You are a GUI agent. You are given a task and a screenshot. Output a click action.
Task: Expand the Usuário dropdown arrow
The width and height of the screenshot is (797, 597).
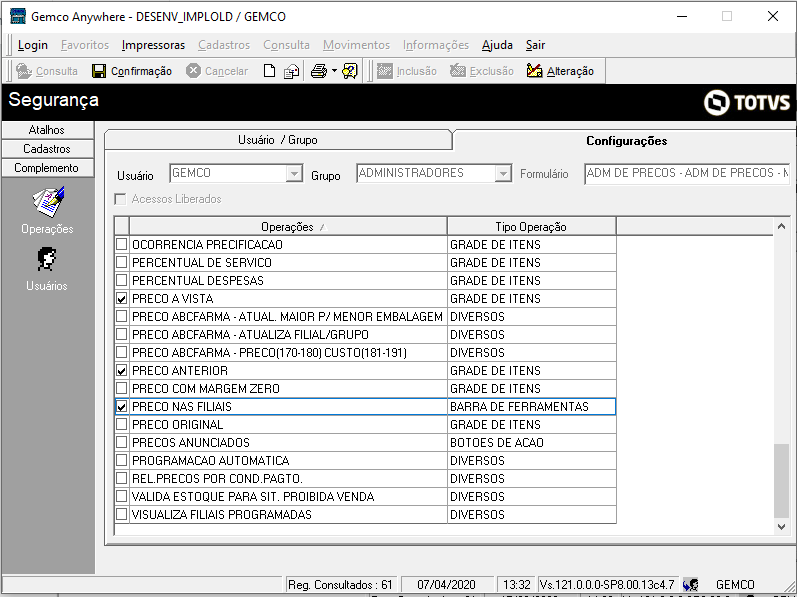click(294, 174)
